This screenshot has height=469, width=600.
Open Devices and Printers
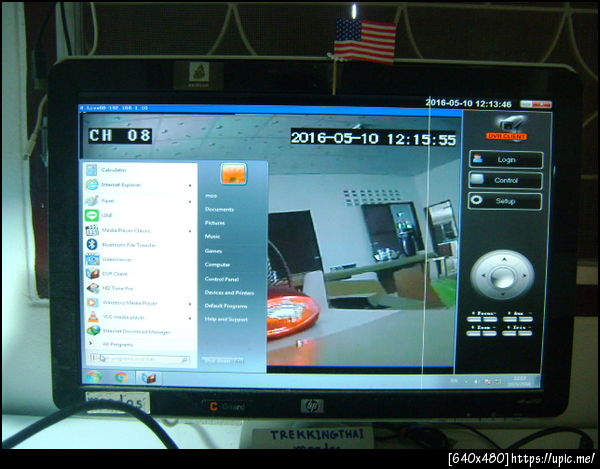[229, 293]
